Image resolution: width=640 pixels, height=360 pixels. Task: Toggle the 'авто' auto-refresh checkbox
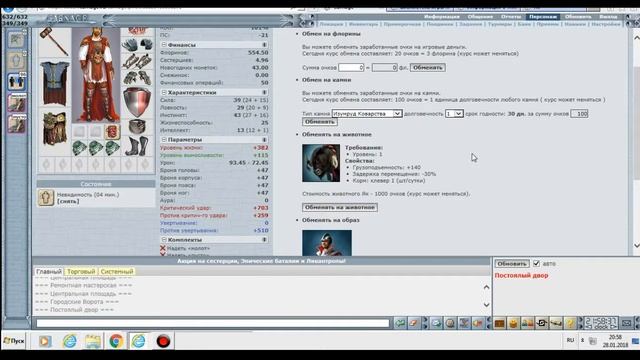tap(536, 263)
